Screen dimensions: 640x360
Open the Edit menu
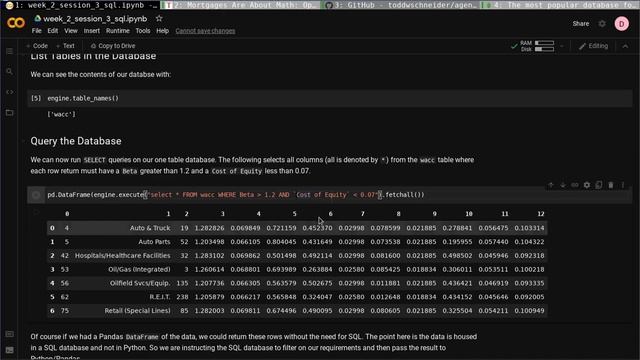coord(53,31)
